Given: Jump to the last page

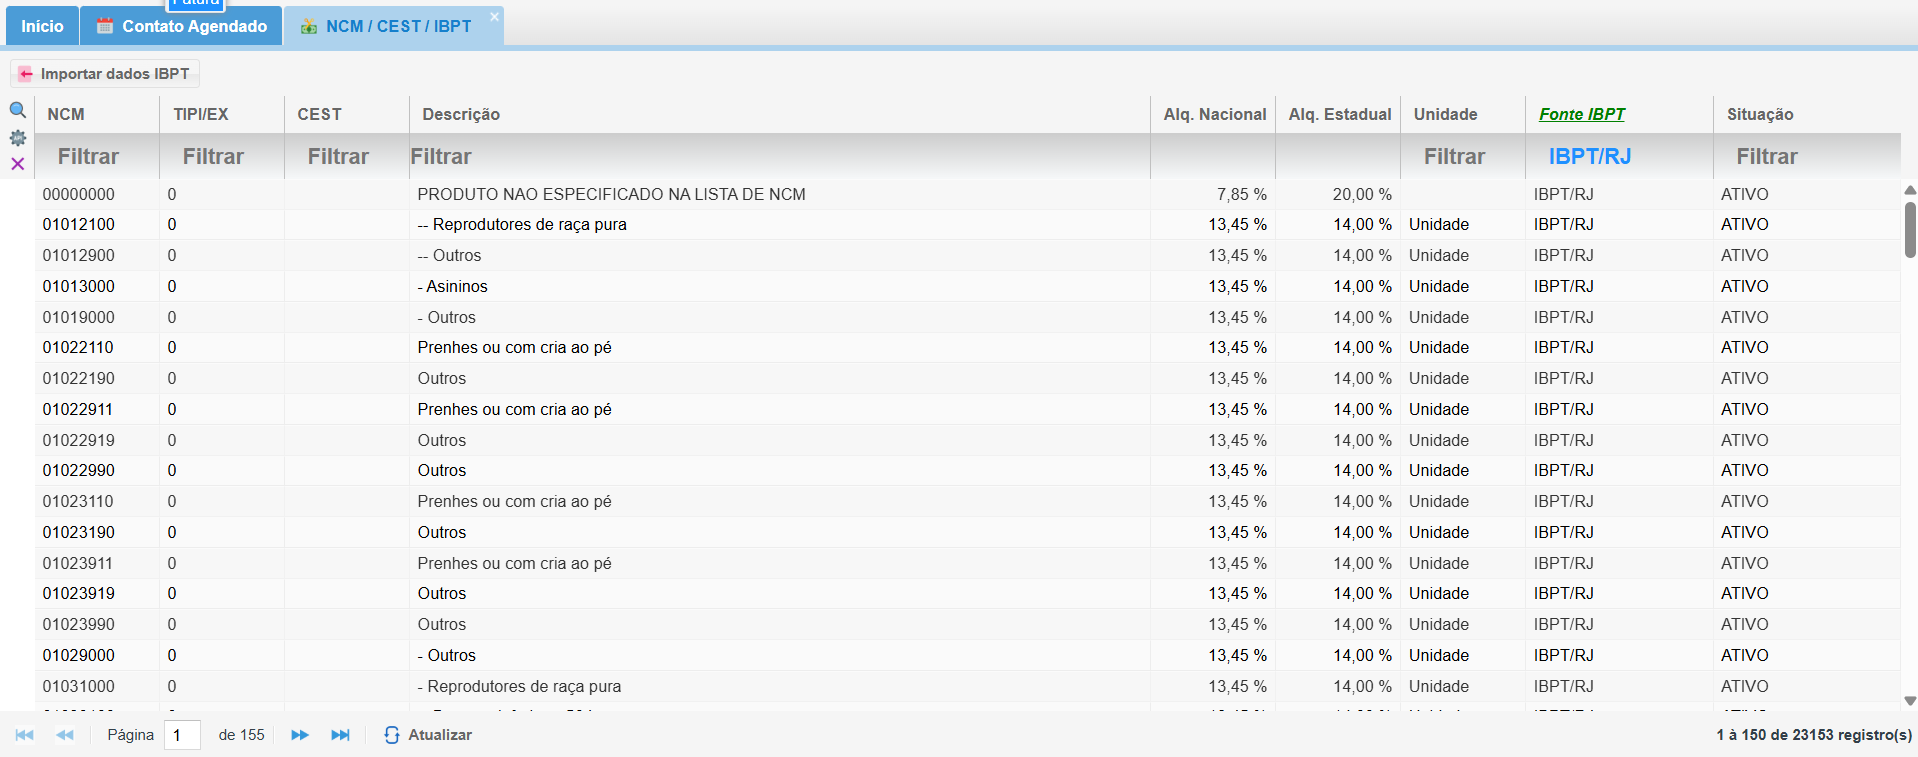Looking at the screenshot, I should click(340, 735).
